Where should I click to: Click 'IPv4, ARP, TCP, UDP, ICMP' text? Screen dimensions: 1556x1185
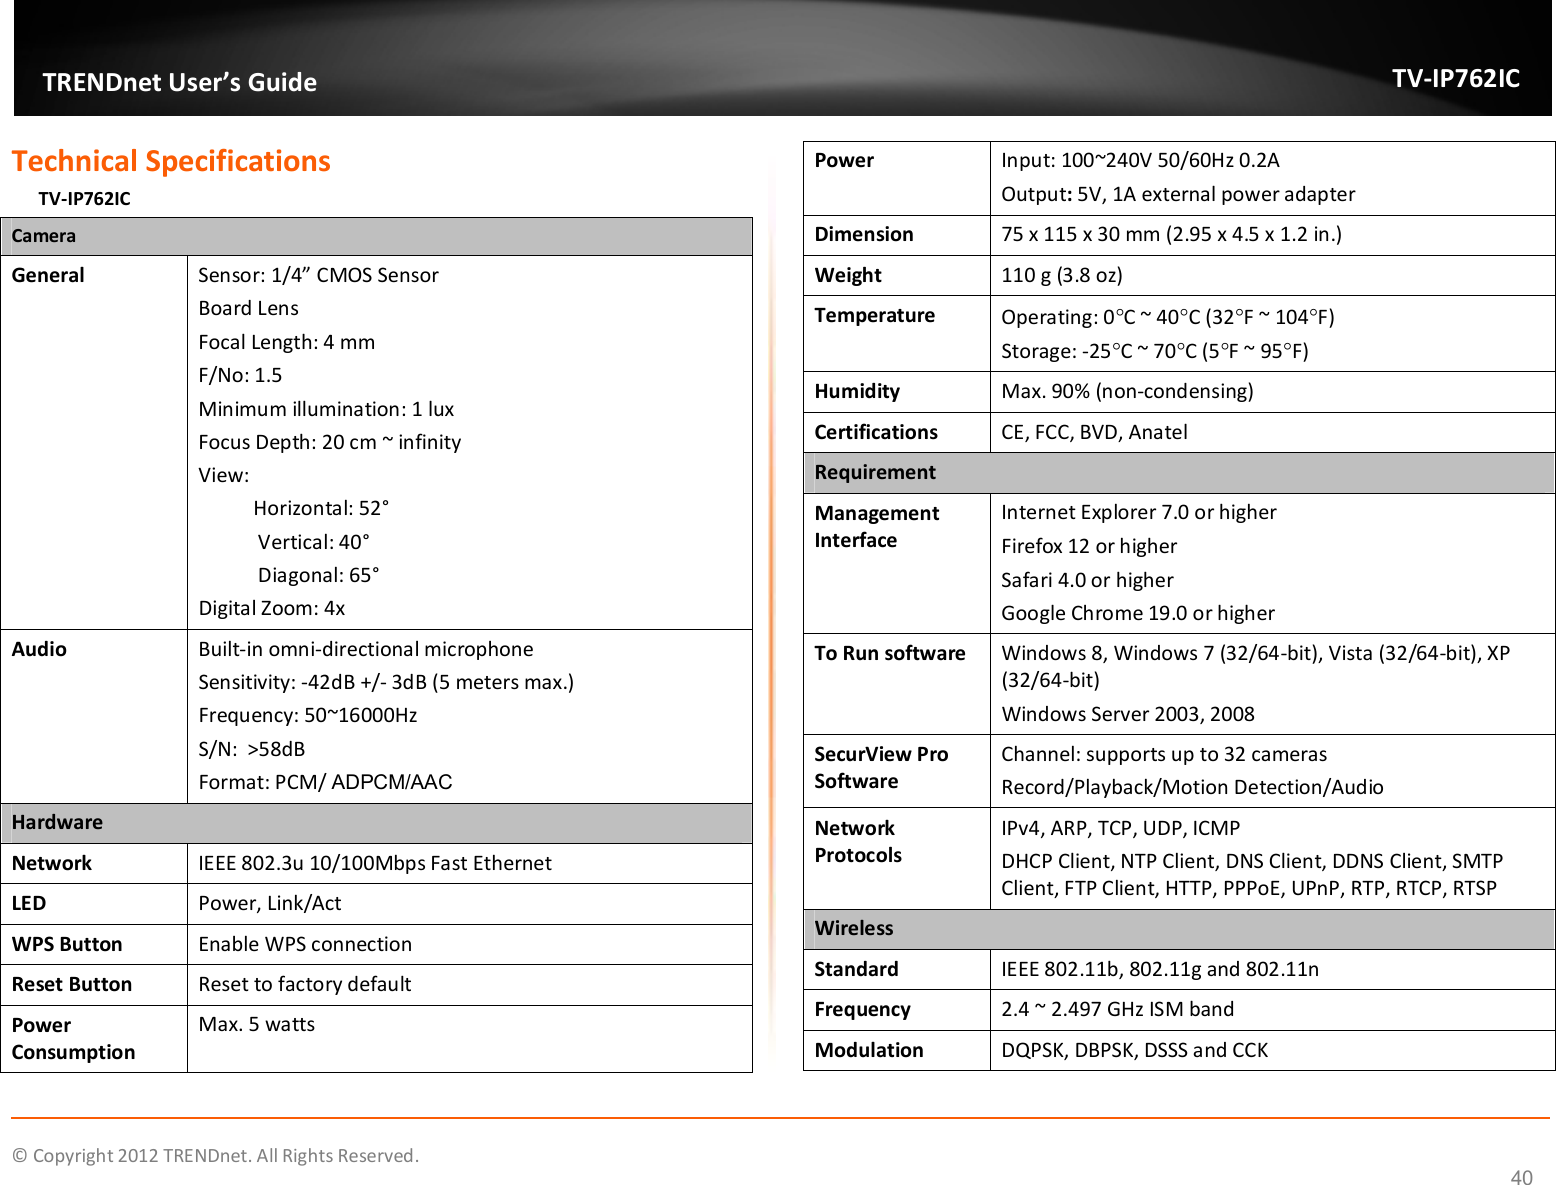point(1121,828)
